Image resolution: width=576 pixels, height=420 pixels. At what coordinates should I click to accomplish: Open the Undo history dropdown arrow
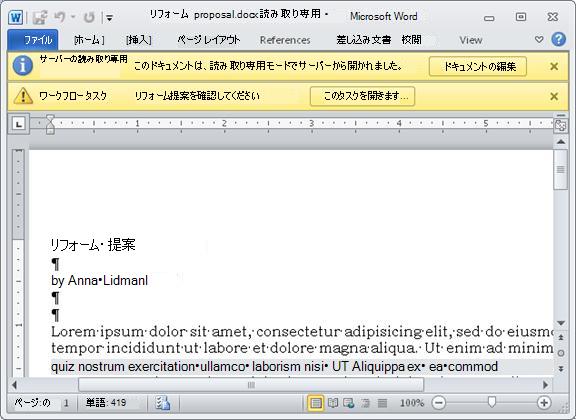click(73, 17)
